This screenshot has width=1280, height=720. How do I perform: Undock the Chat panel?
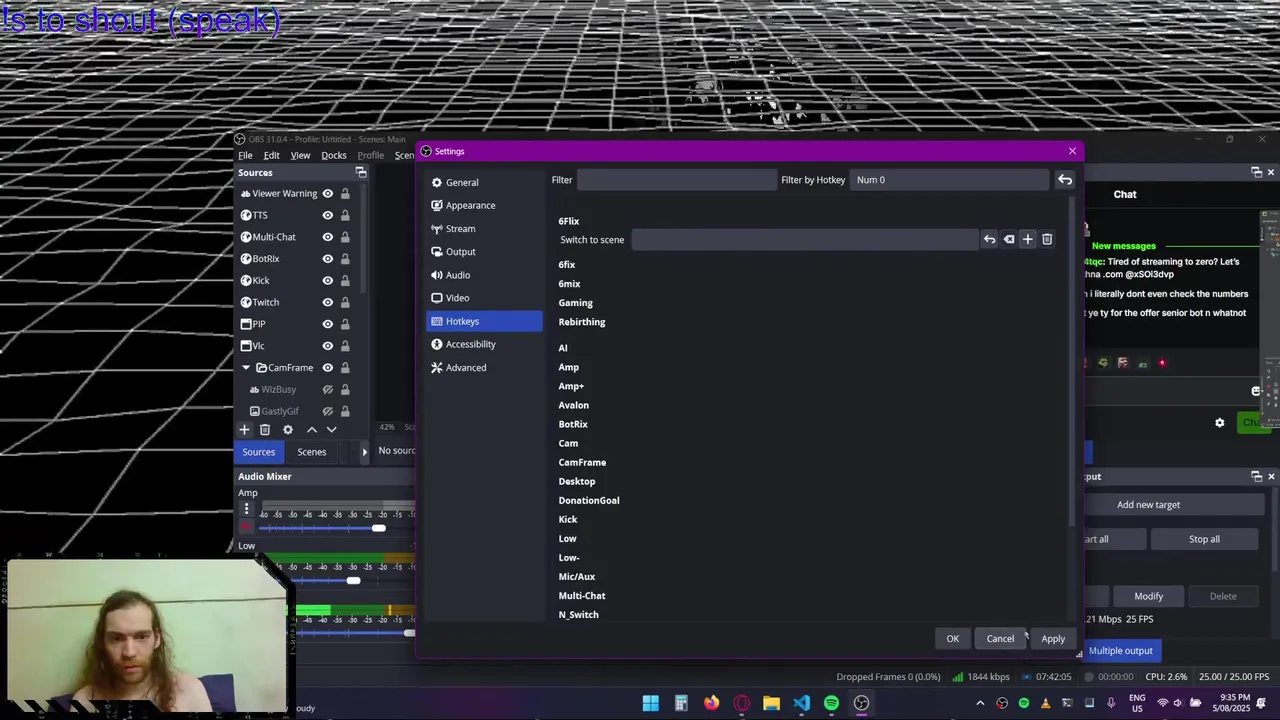point(1257,173)
